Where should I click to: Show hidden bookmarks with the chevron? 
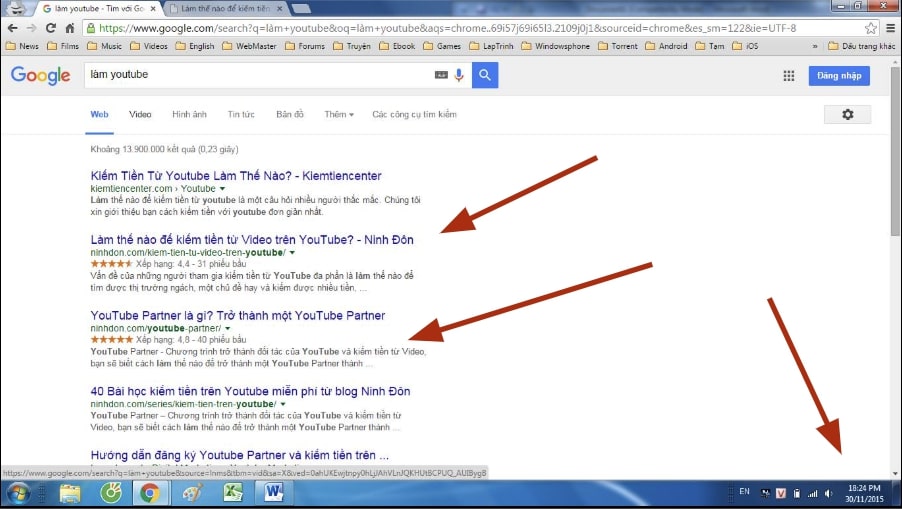pos(815,46)
